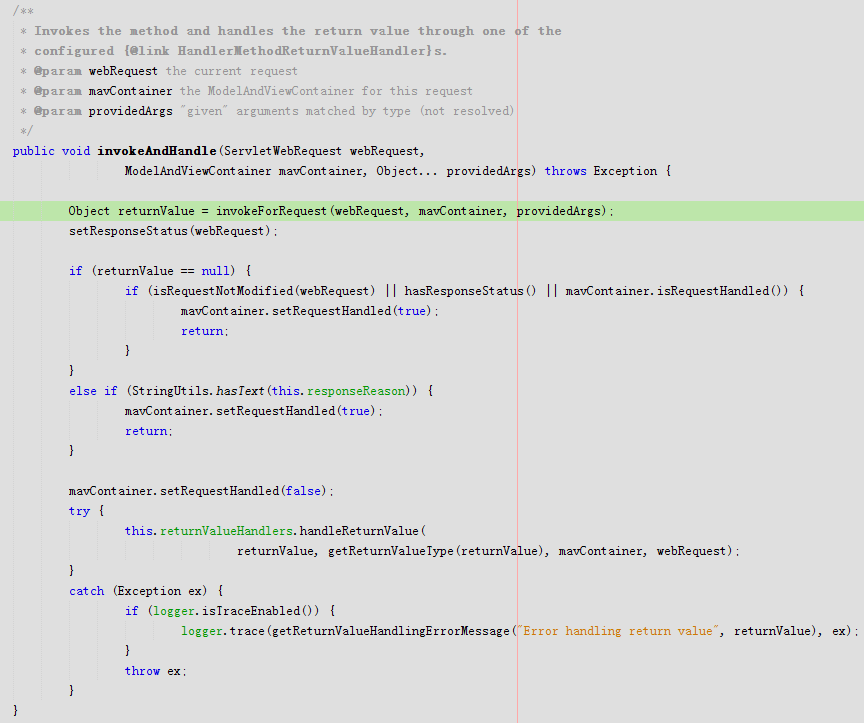Click the "Error handling return value" string
864x723 pixels.
618,631
